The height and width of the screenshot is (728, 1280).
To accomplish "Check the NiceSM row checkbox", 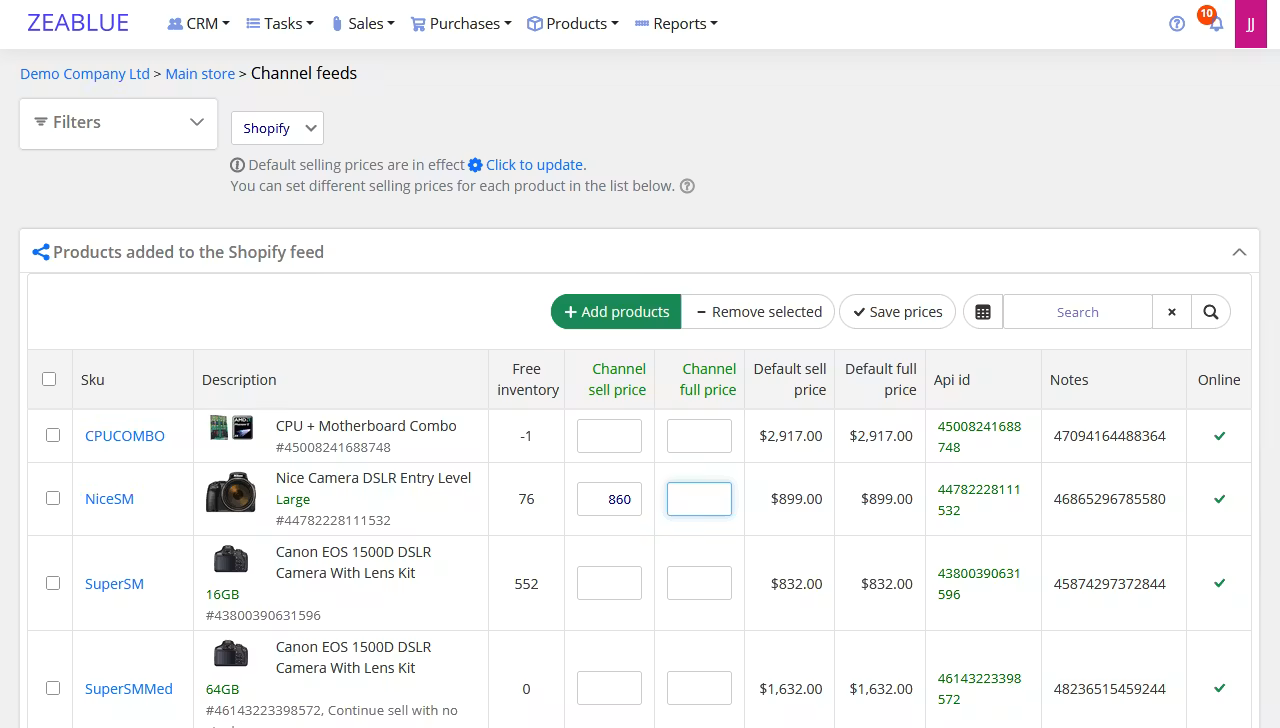I will (53, 498).
